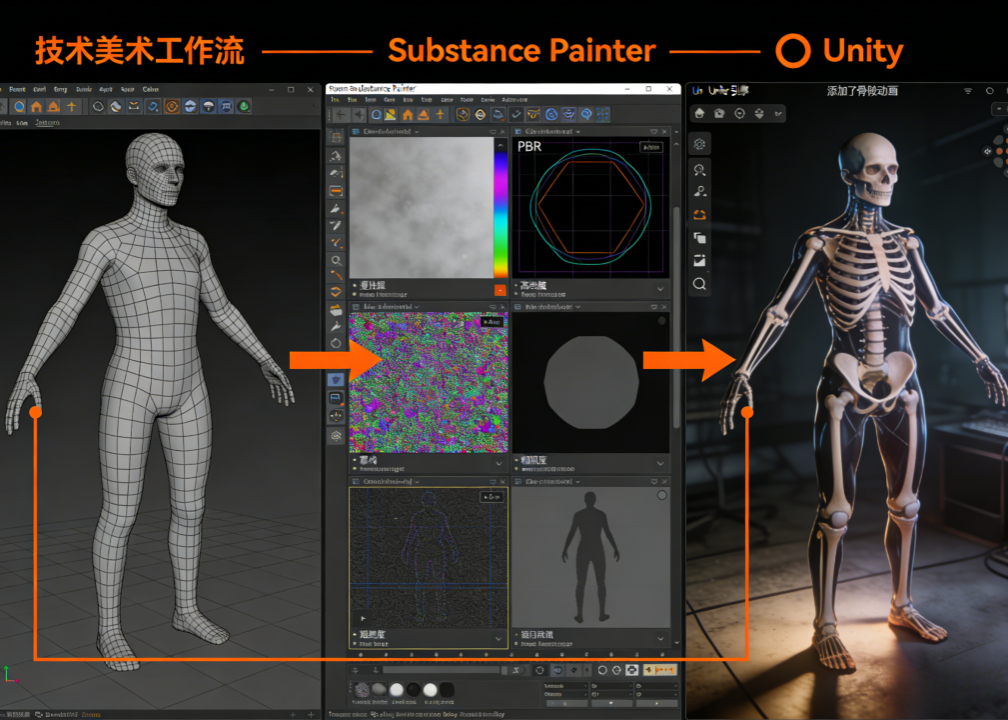Expand the chevron under the grey polygon roughness panel
This screenshot has width=1008, height=720.
pos(660,463)
